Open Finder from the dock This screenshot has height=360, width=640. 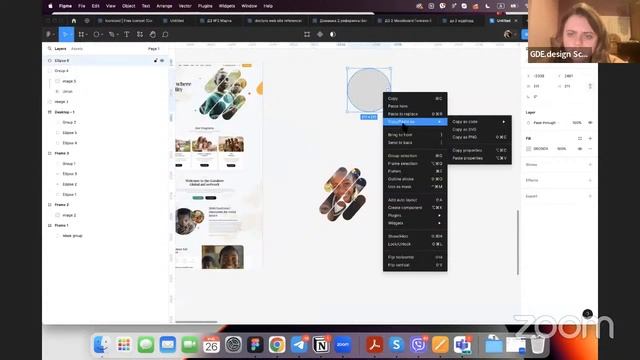101,344
